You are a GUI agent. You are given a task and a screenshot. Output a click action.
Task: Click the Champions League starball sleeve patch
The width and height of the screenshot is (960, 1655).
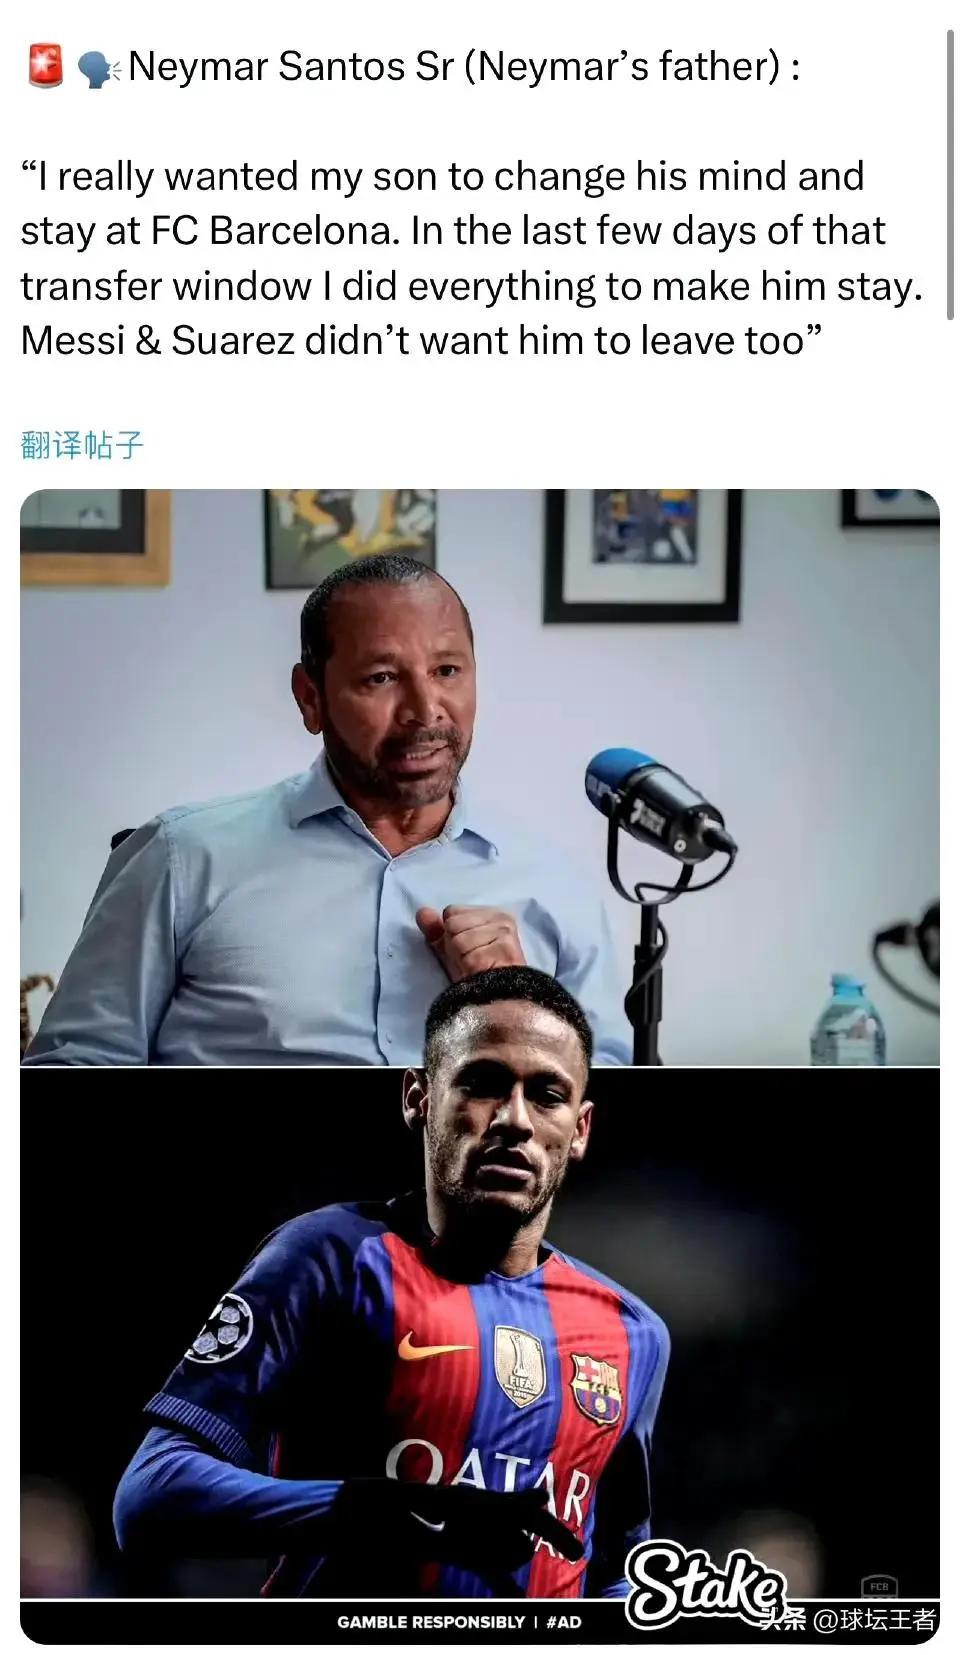(219, 1327)
